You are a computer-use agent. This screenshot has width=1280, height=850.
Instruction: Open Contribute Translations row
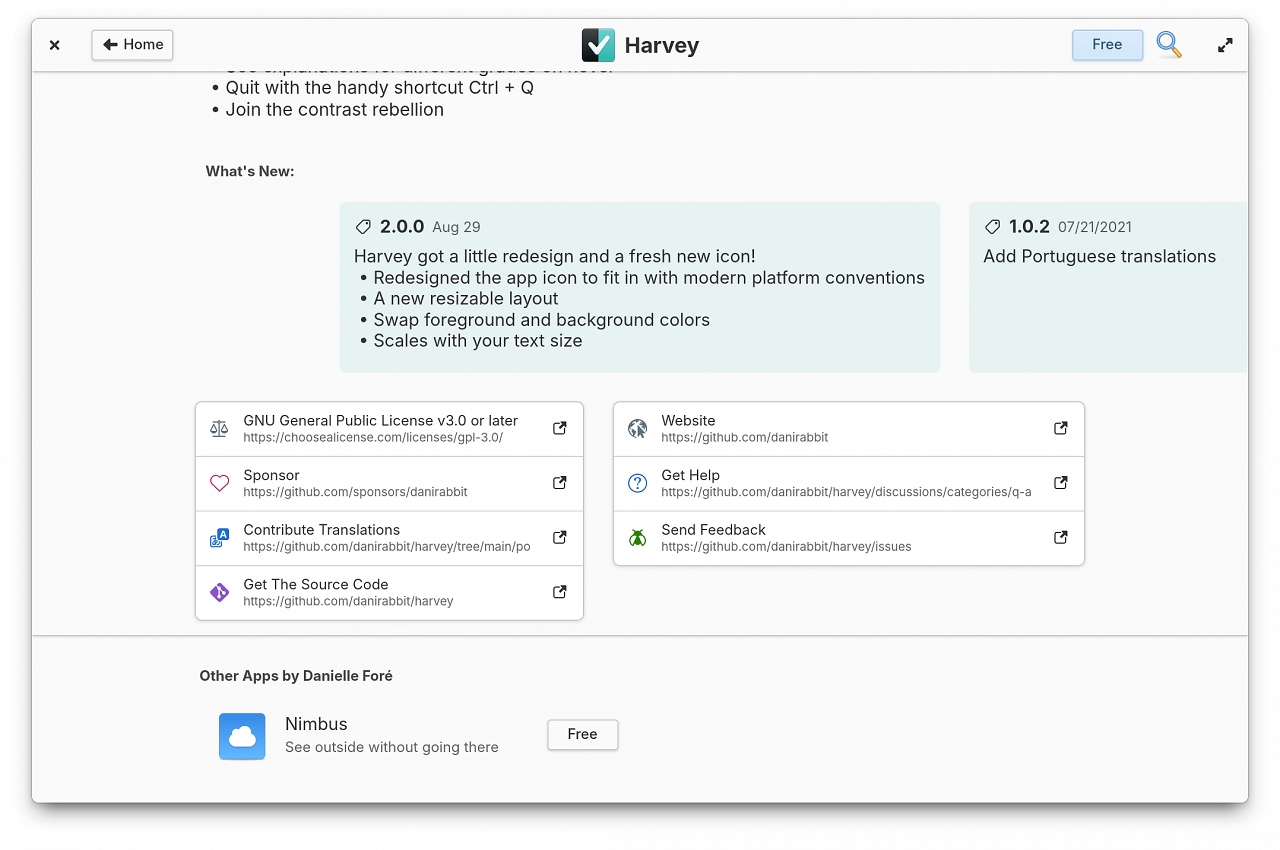click(389, 538)
